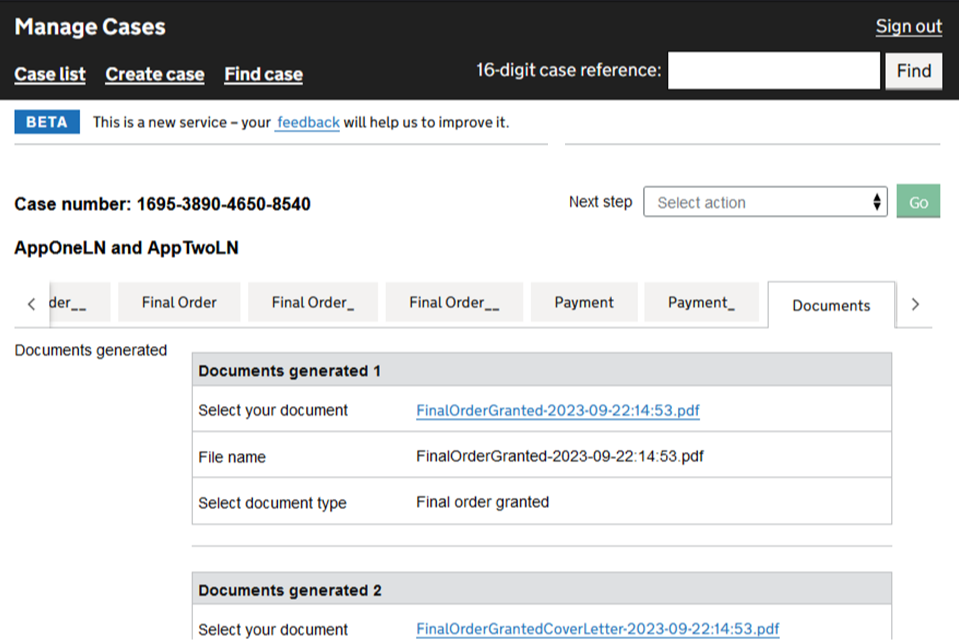Open the Case list page
This screenshot has width=960, height=640.
[x=50, y=75]
